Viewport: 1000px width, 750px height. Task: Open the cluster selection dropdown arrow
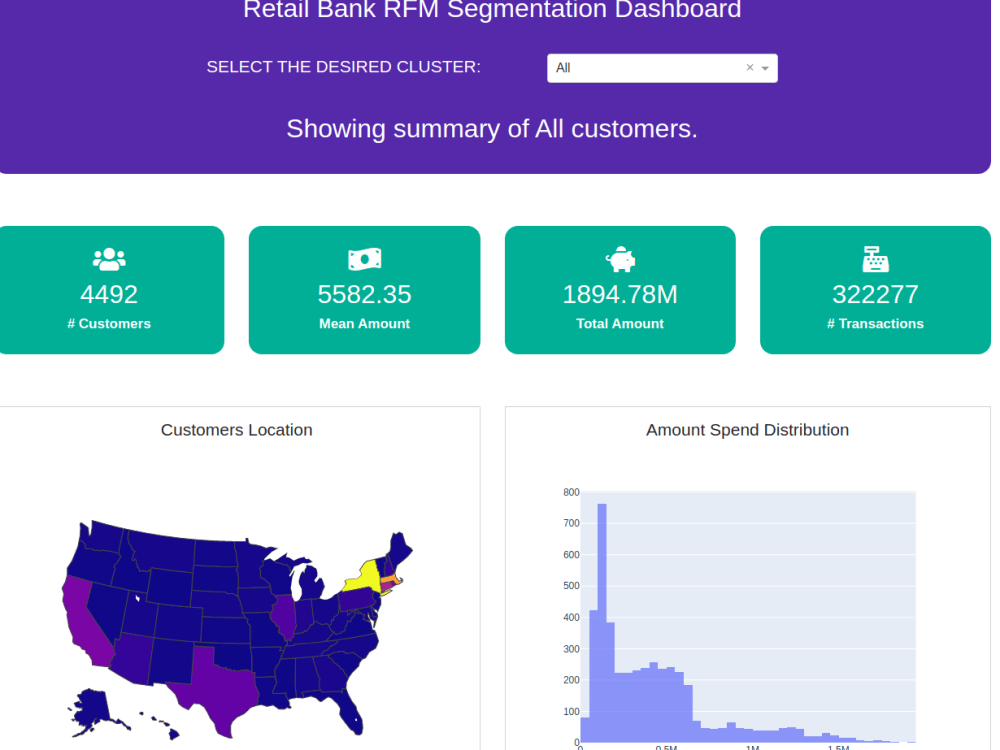tap(765, 68)
